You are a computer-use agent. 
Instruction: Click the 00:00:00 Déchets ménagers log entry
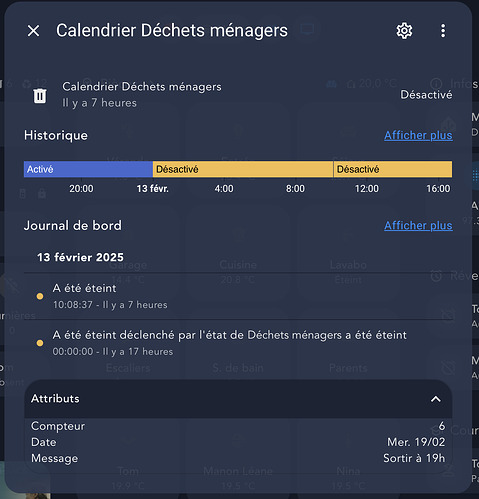[x=238, y=343]
